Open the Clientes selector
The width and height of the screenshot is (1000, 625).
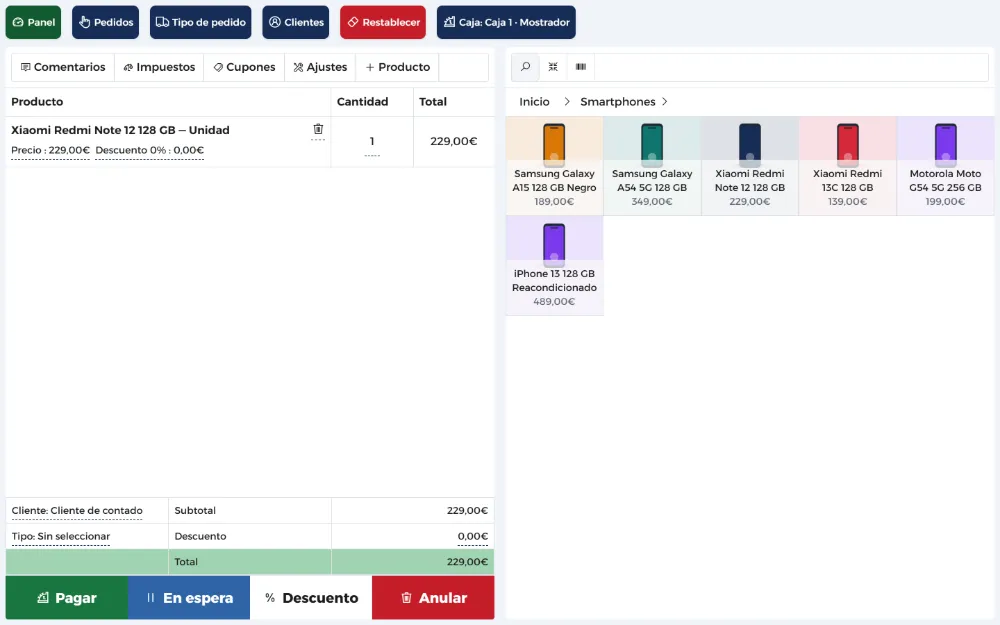point(296,22)
